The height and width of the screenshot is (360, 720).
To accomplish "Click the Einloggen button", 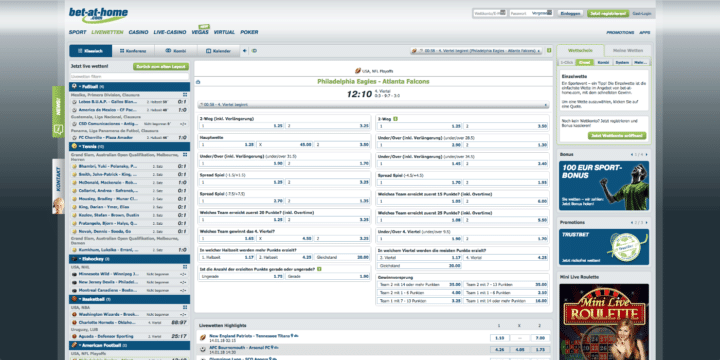I will [570, 14].
